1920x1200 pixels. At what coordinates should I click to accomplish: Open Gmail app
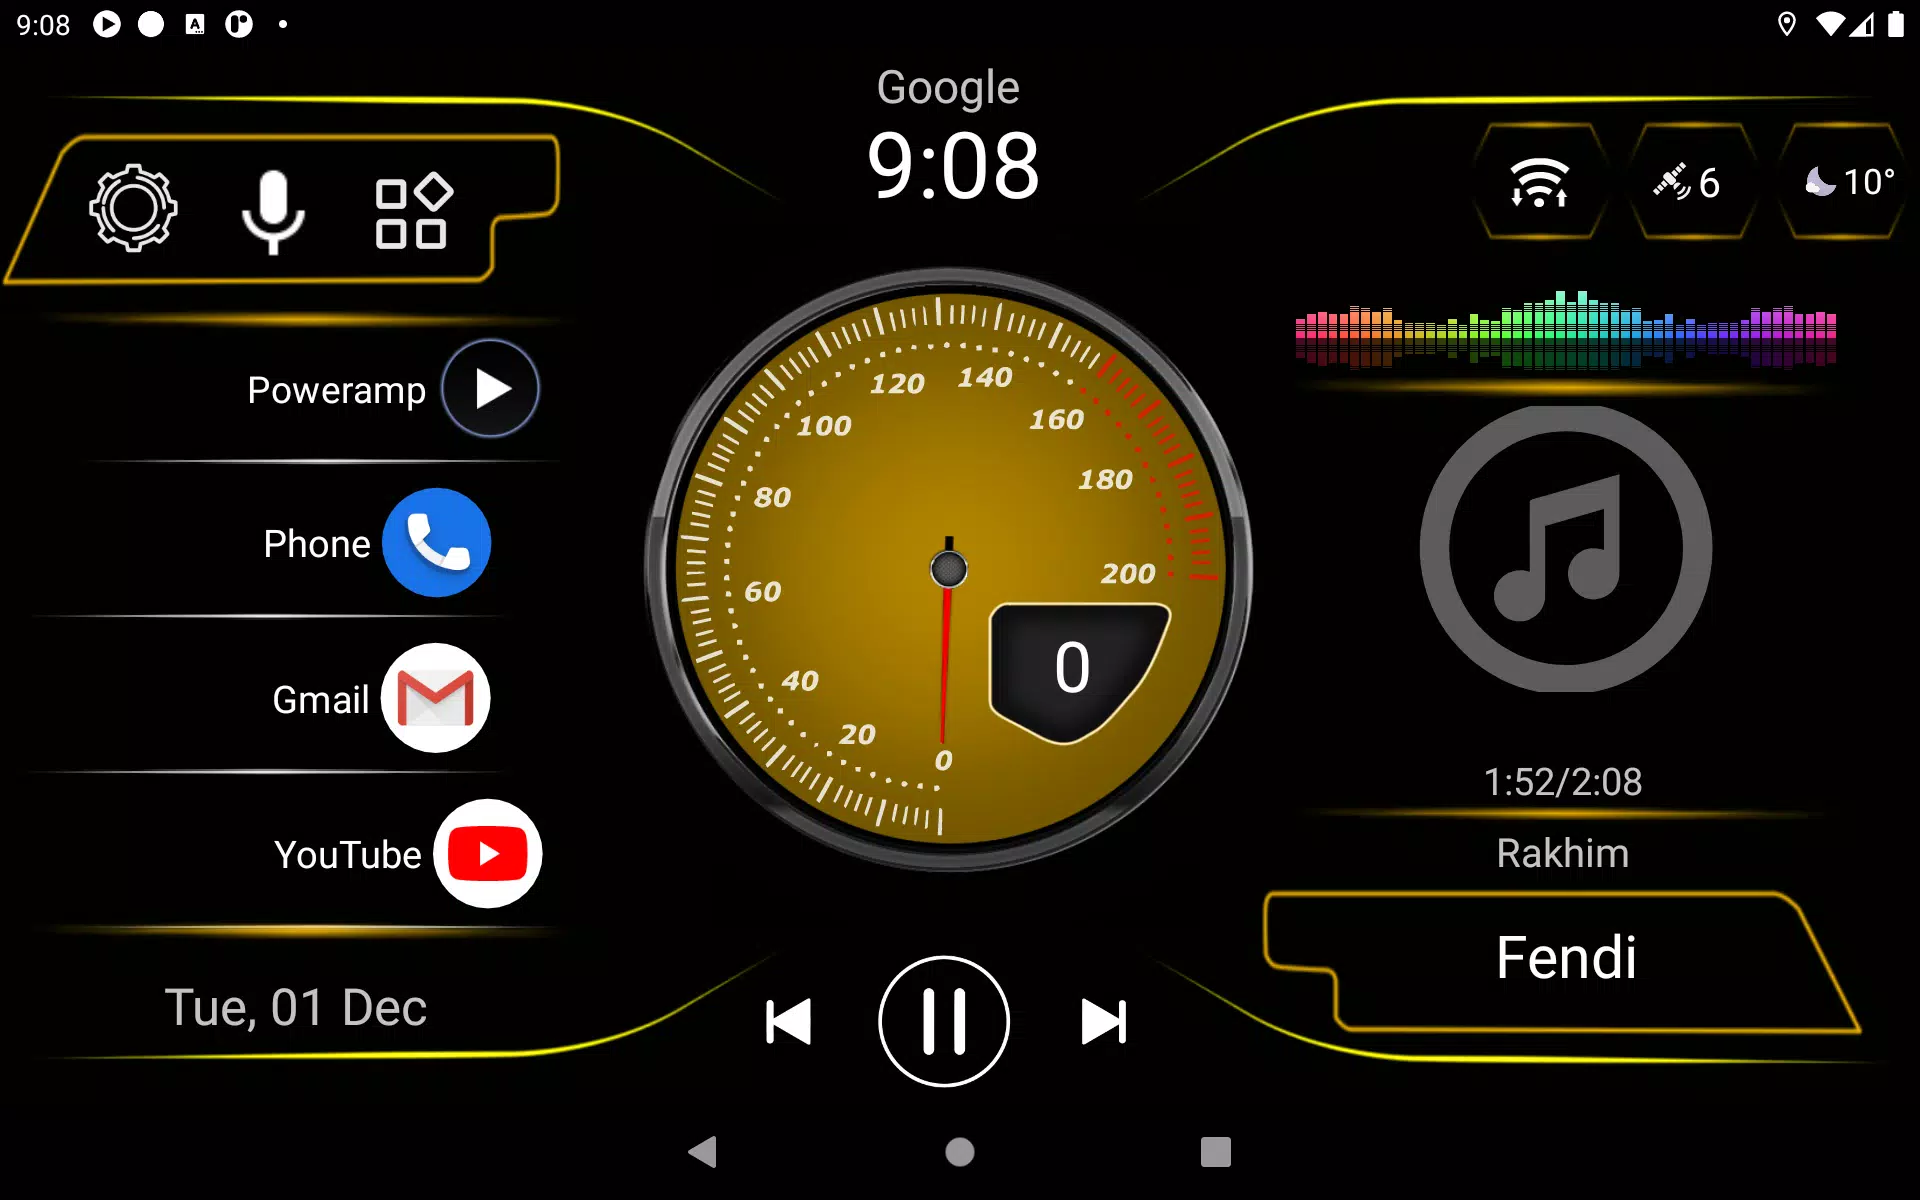coord(434,698)
